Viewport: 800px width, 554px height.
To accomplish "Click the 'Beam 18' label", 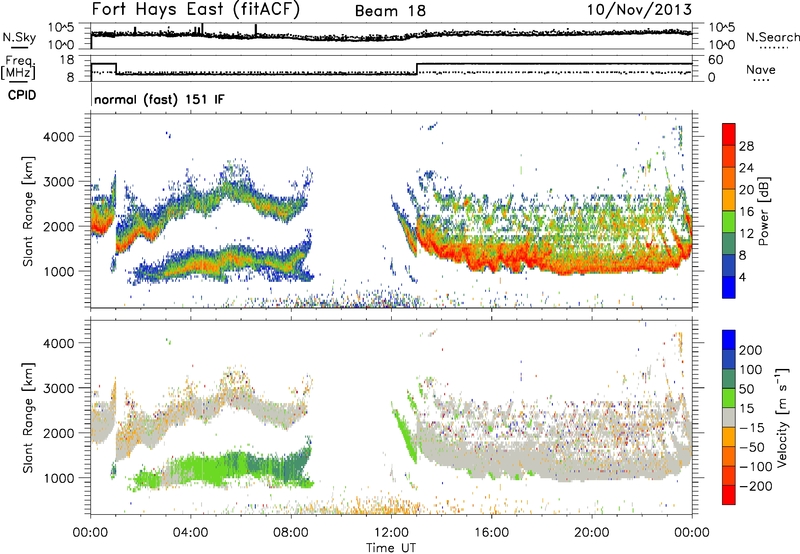I will tap(390, 11).
